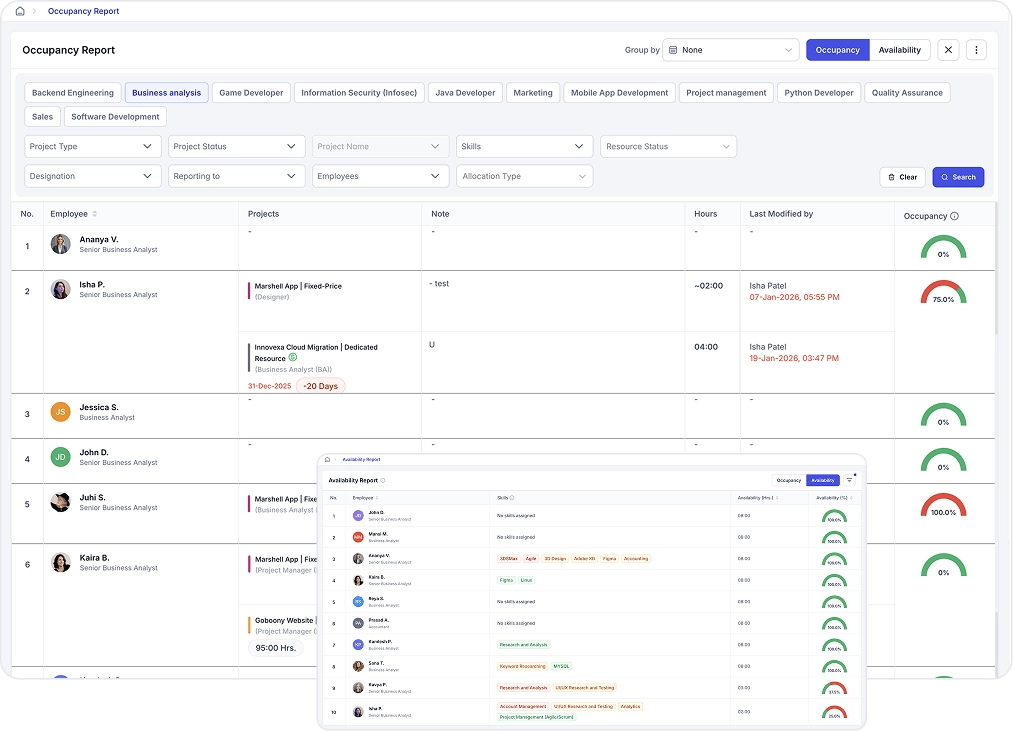This screenshot has height=731, width=1013.
Task: Close the filter panel with X button
Action: click(948, 50)
